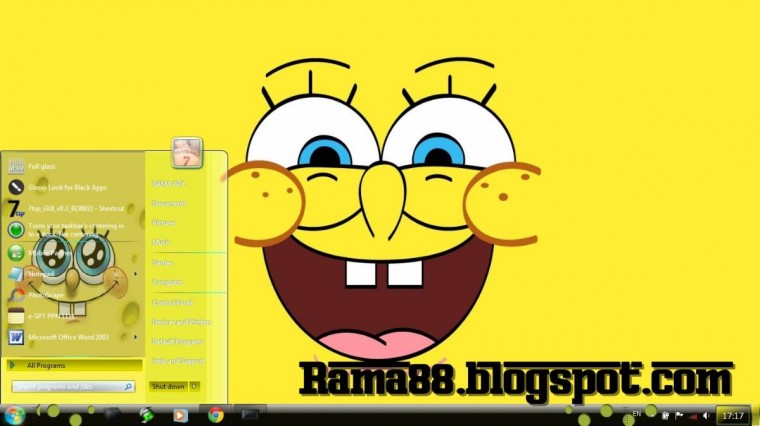Open the Action Center flag icon

click(x=679, y=416)
